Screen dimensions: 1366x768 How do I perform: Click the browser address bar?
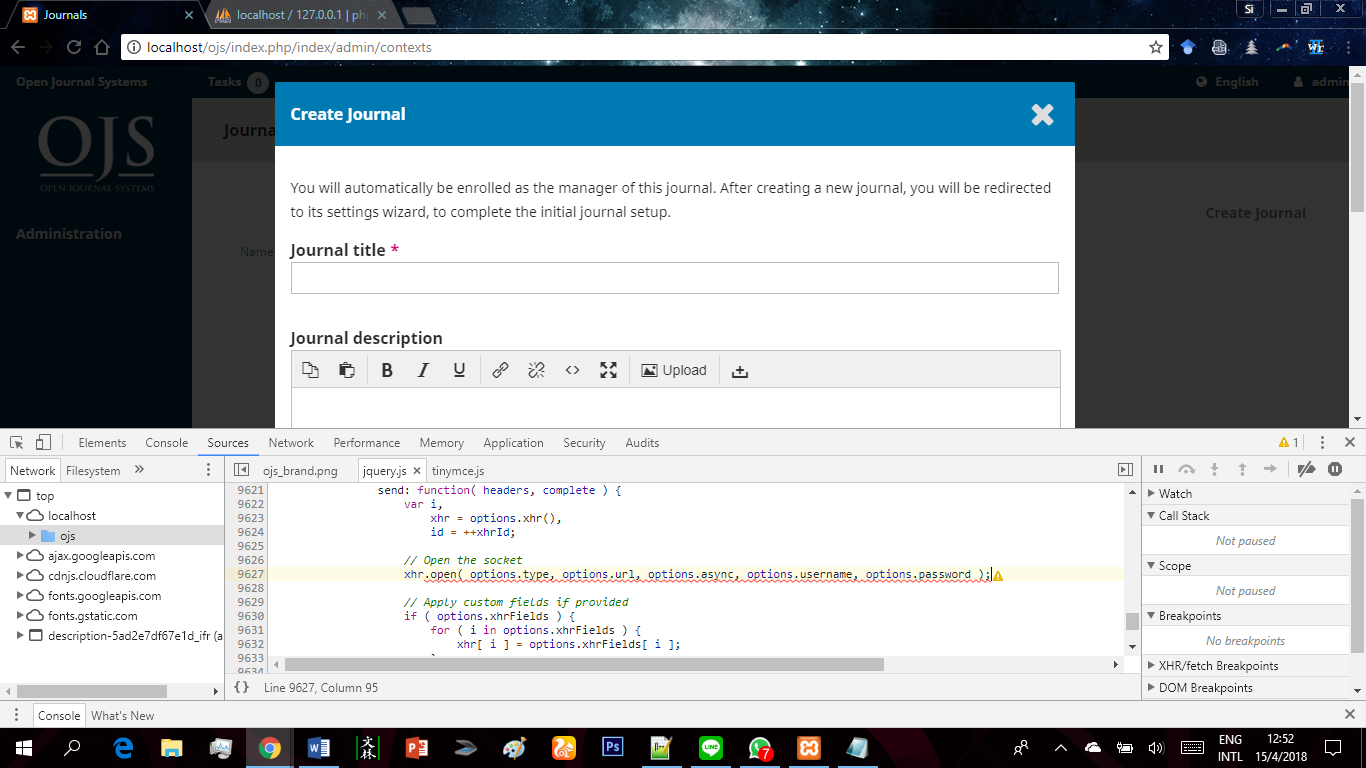pos(645,47)
